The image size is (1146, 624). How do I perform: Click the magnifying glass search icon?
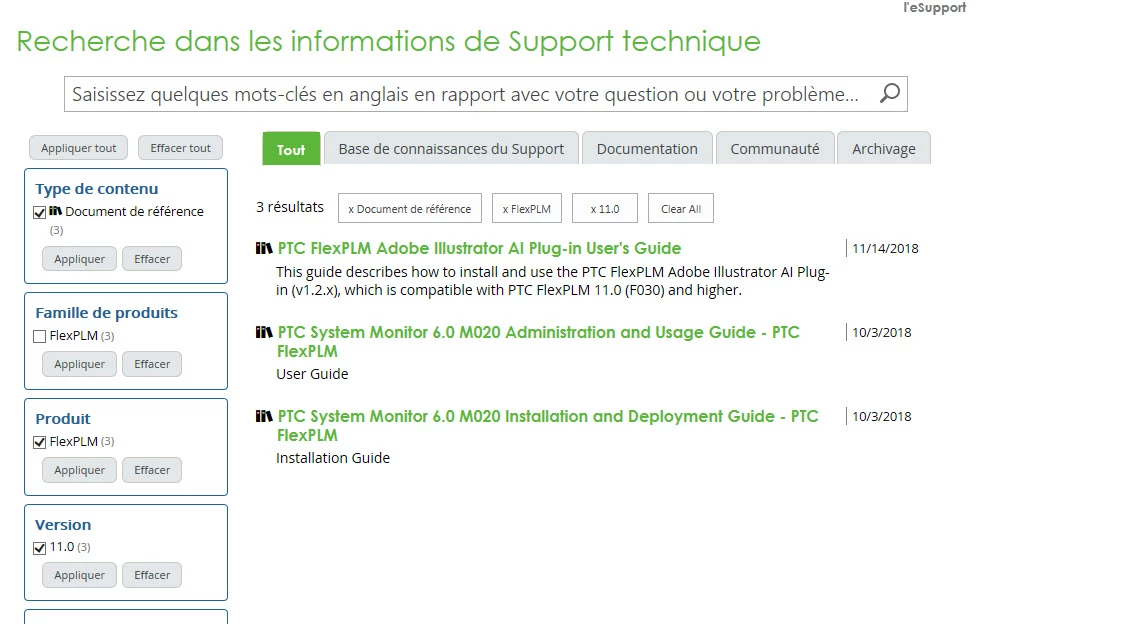click(x=889, y=94)
